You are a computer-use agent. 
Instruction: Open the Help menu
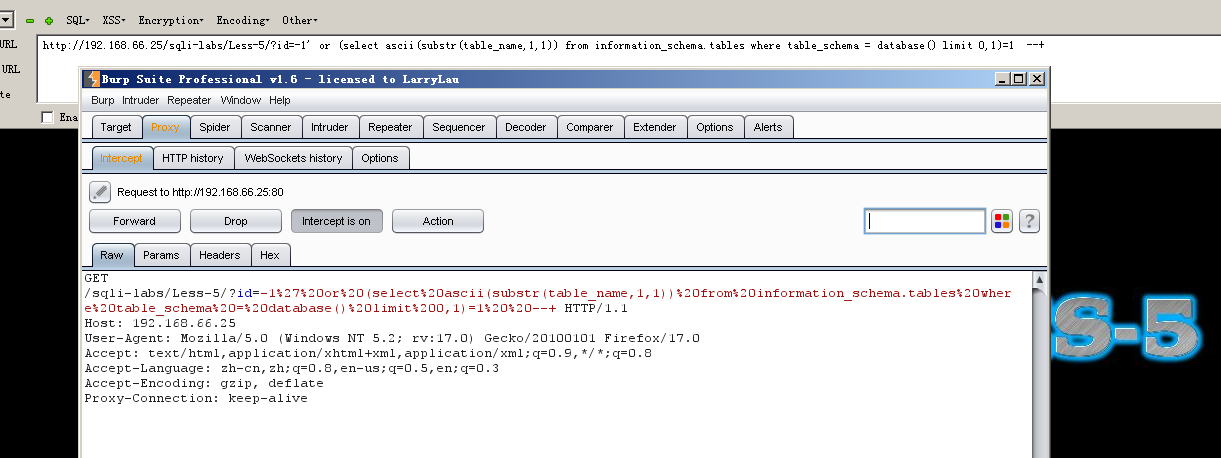(x=280, y=100)
